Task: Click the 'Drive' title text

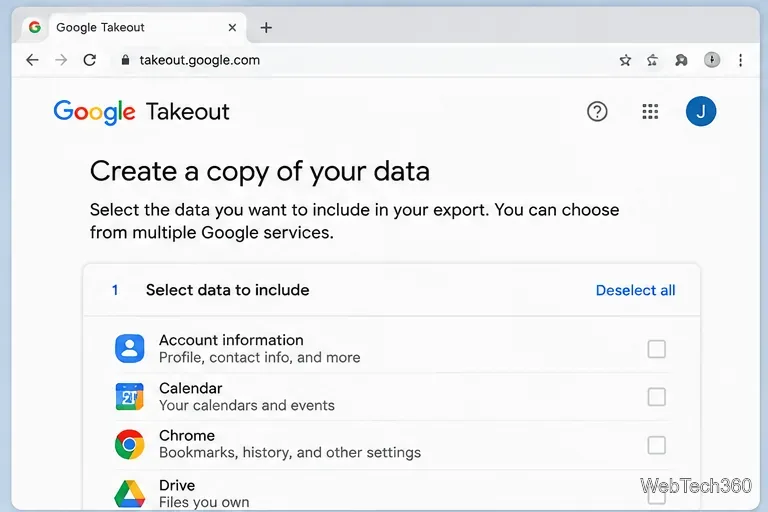Action: pos(177,485)
